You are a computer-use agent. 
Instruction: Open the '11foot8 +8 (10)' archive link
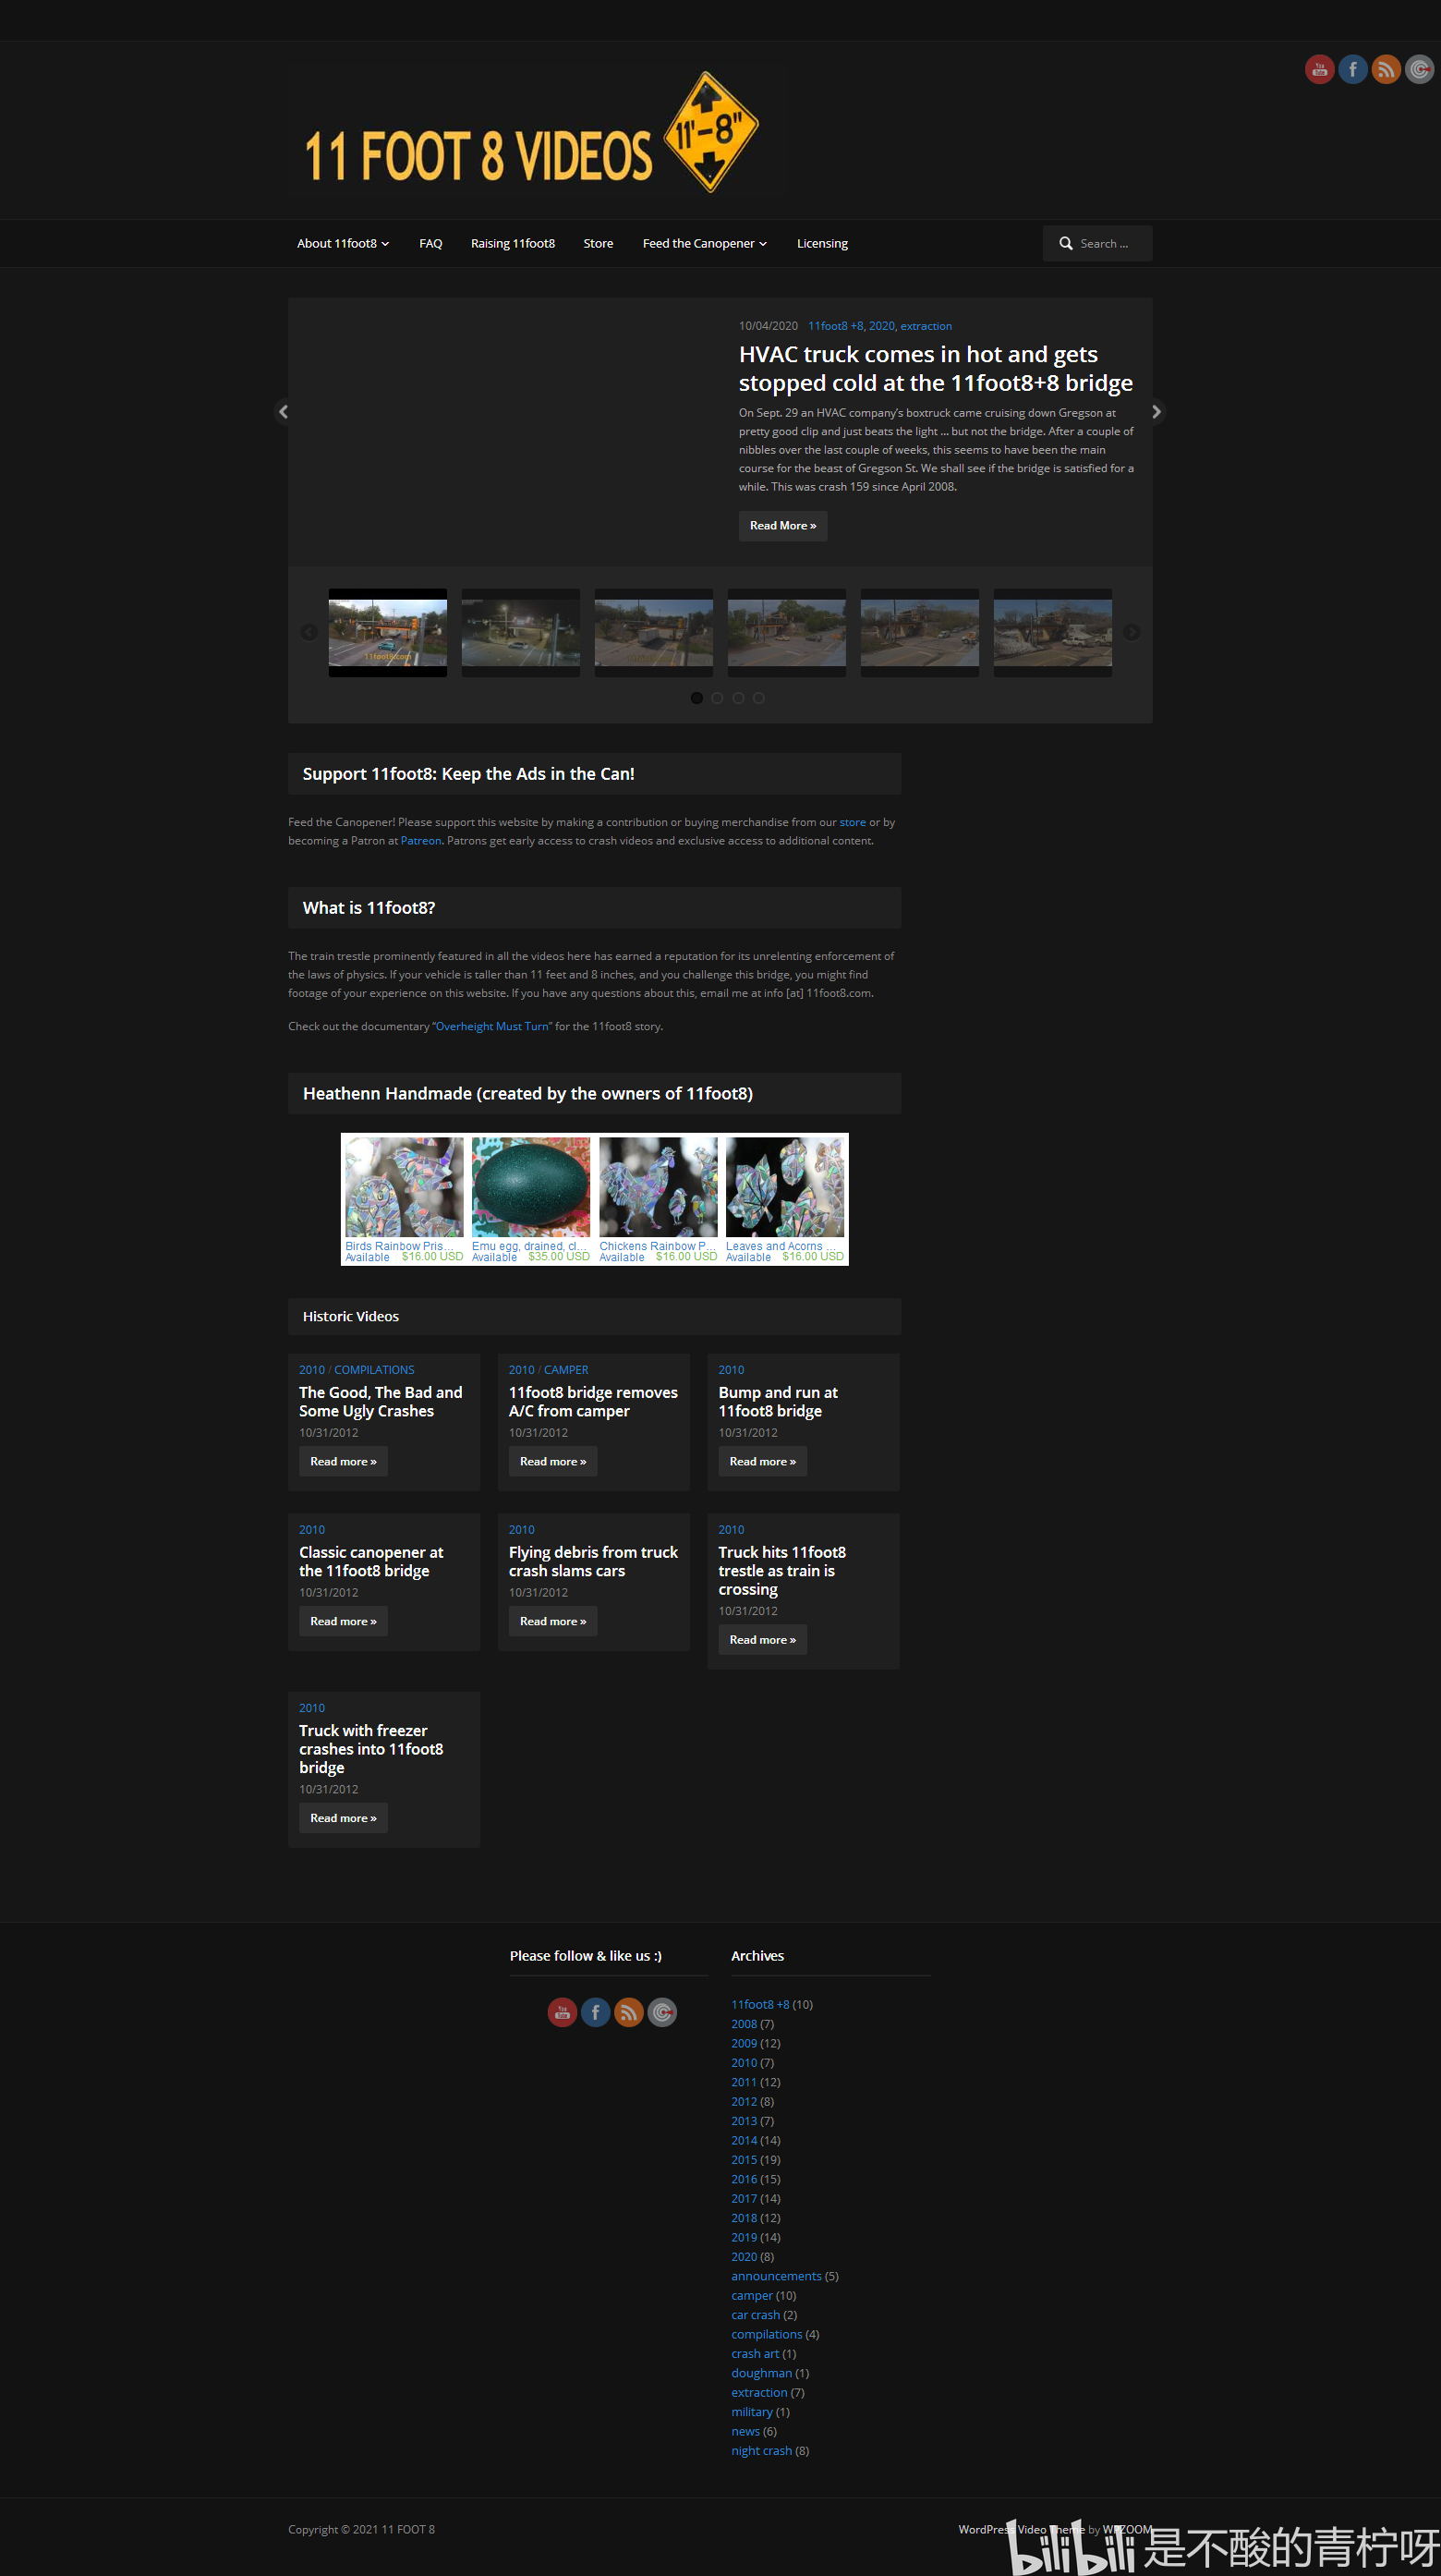point(760,2004)
